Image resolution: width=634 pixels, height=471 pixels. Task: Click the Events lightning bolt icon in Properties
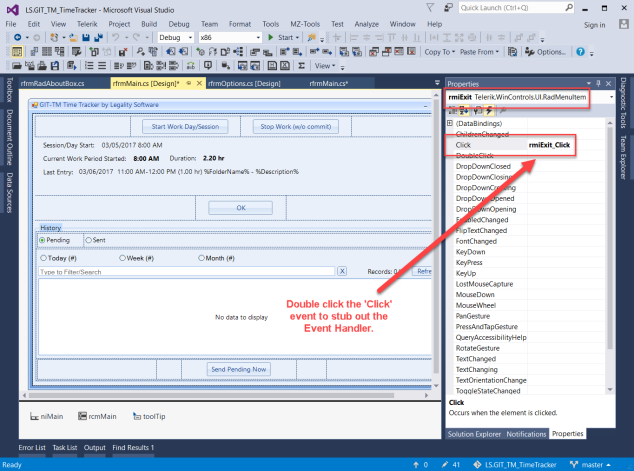pos(489,110)
